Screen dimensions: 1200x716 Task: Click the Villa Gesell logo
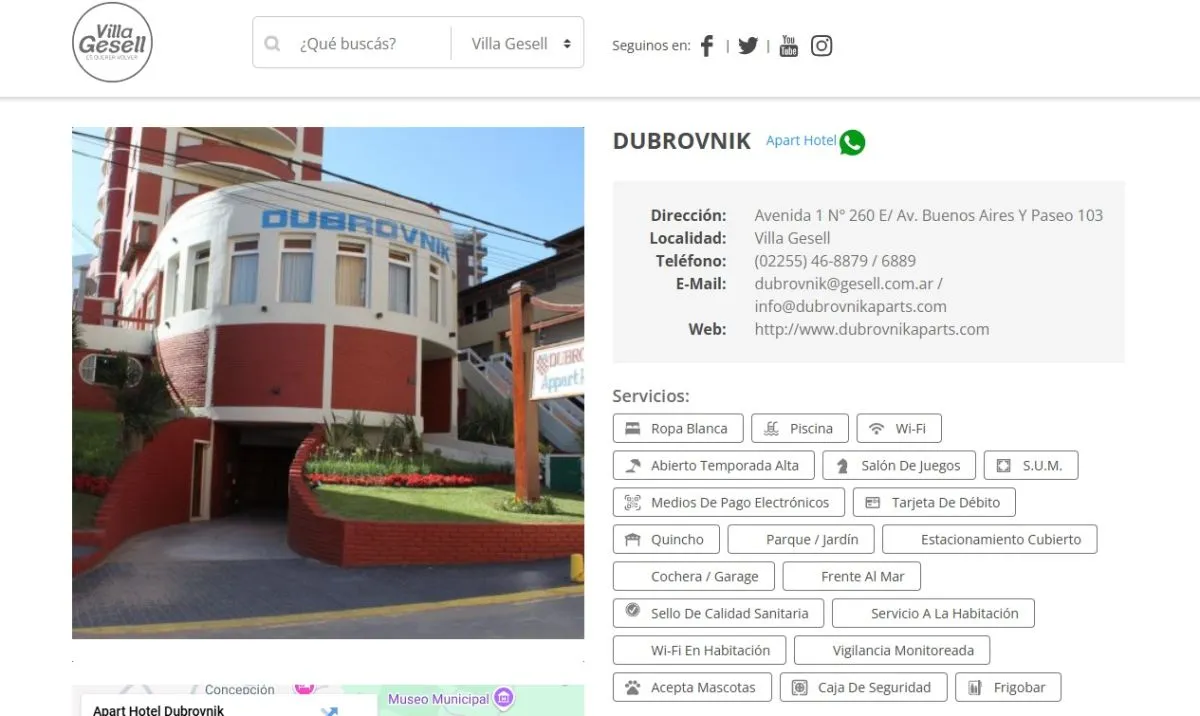coord(113,43)
